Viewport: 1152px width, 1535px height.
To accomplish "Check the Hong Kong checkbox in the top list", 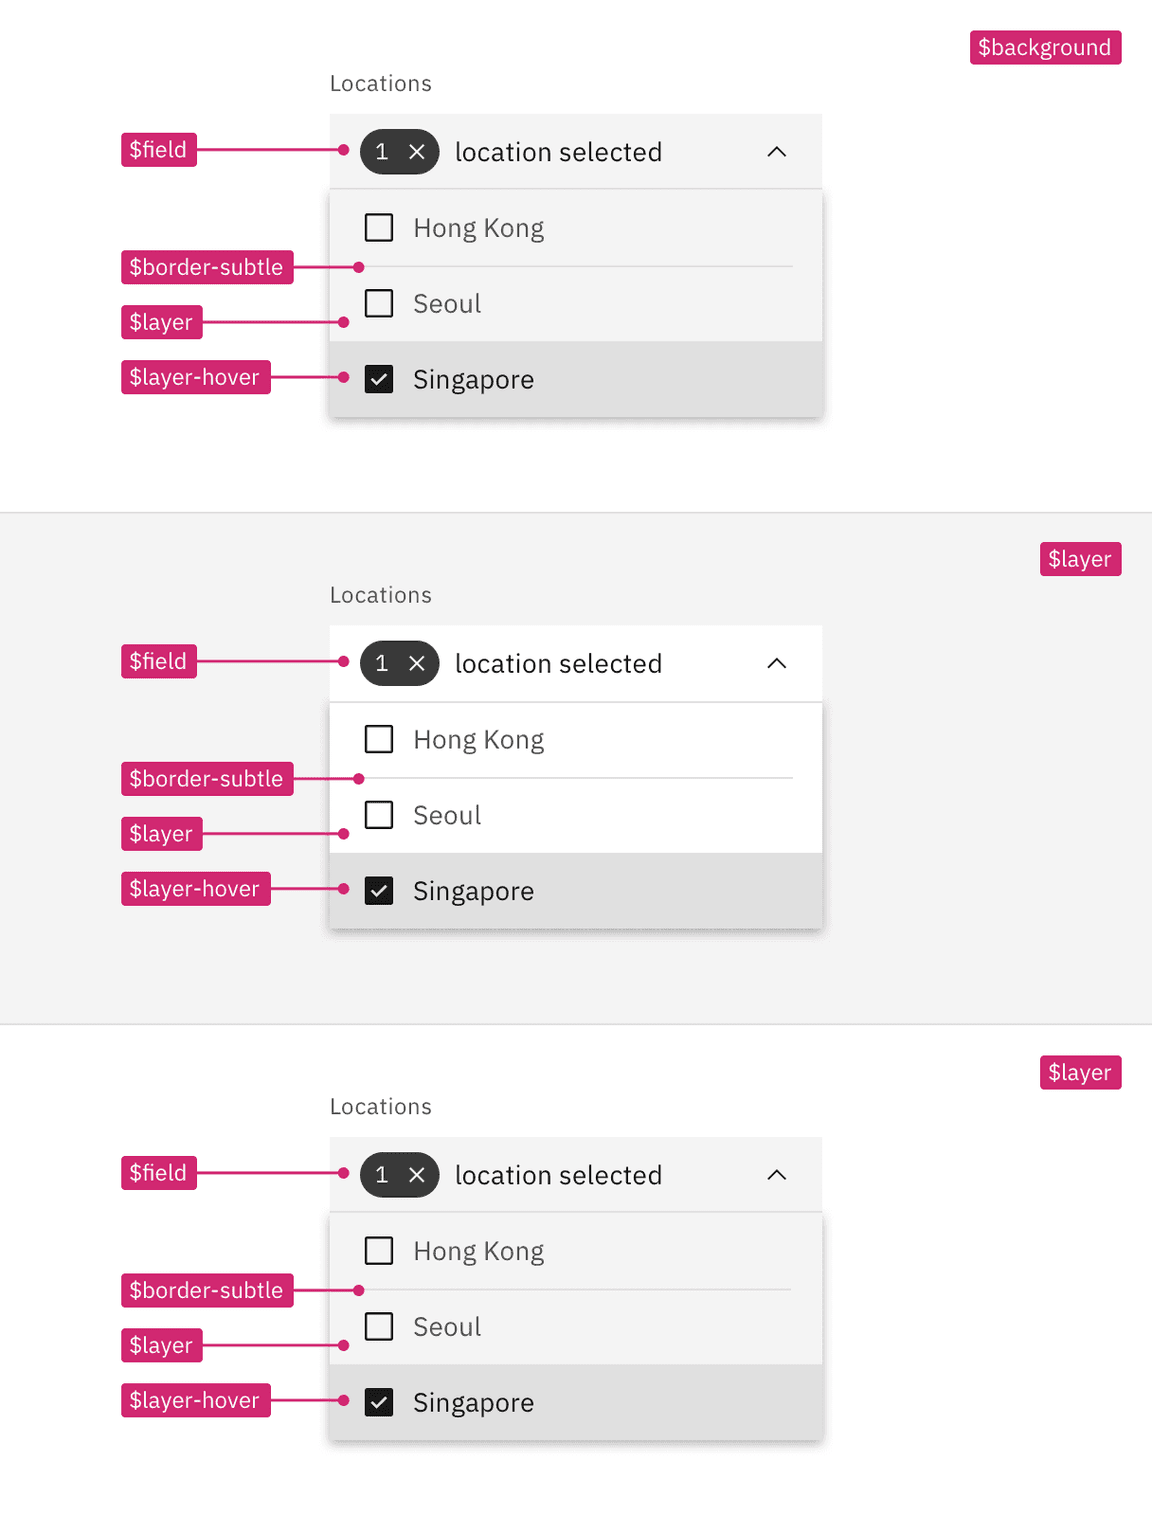I will (379, 227).
